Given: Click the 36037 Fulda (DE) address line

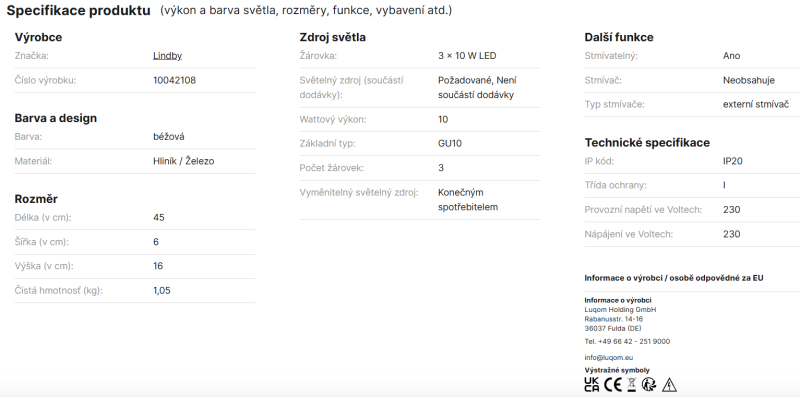Looking at the screenshot, I should 613,328.
